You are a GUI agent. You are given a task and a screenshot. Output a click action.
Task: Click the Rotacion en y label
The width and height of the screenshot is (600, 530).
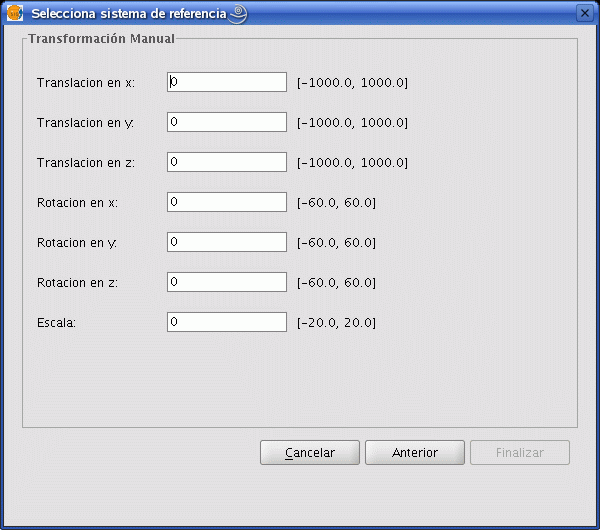coord(77,243)
